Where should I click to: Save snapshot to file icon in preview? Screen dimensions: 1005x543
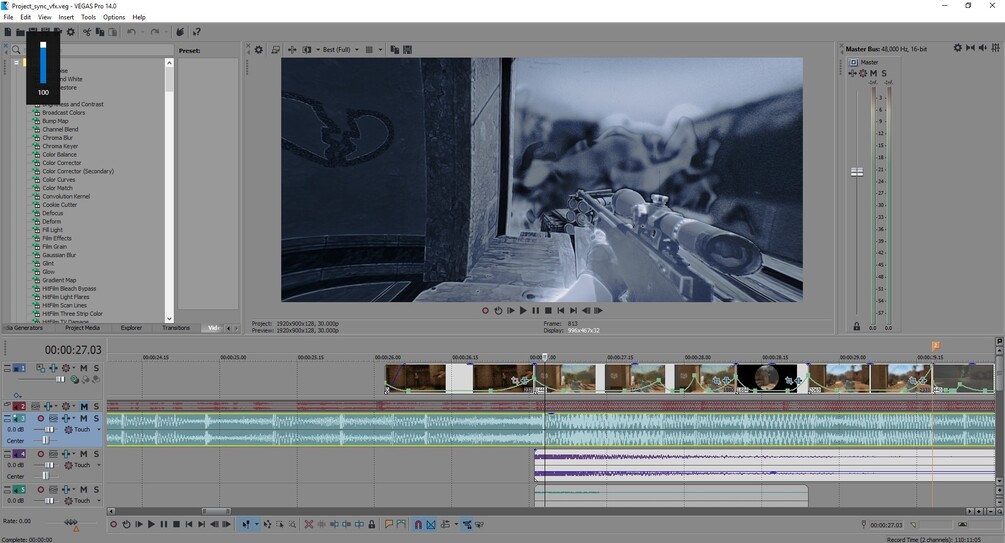pos(407,49)
